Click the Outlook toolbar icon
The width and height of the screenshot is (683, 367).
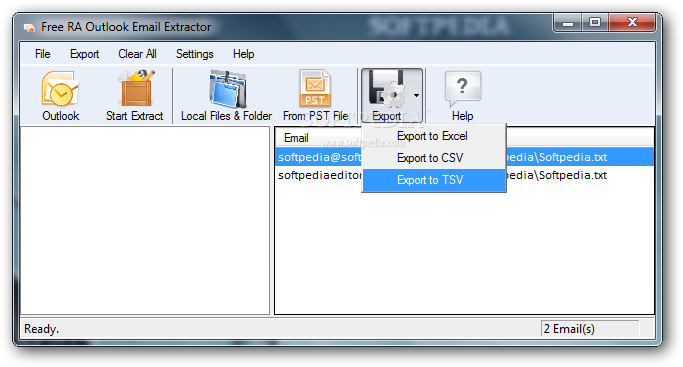click(x=60, y=89)
